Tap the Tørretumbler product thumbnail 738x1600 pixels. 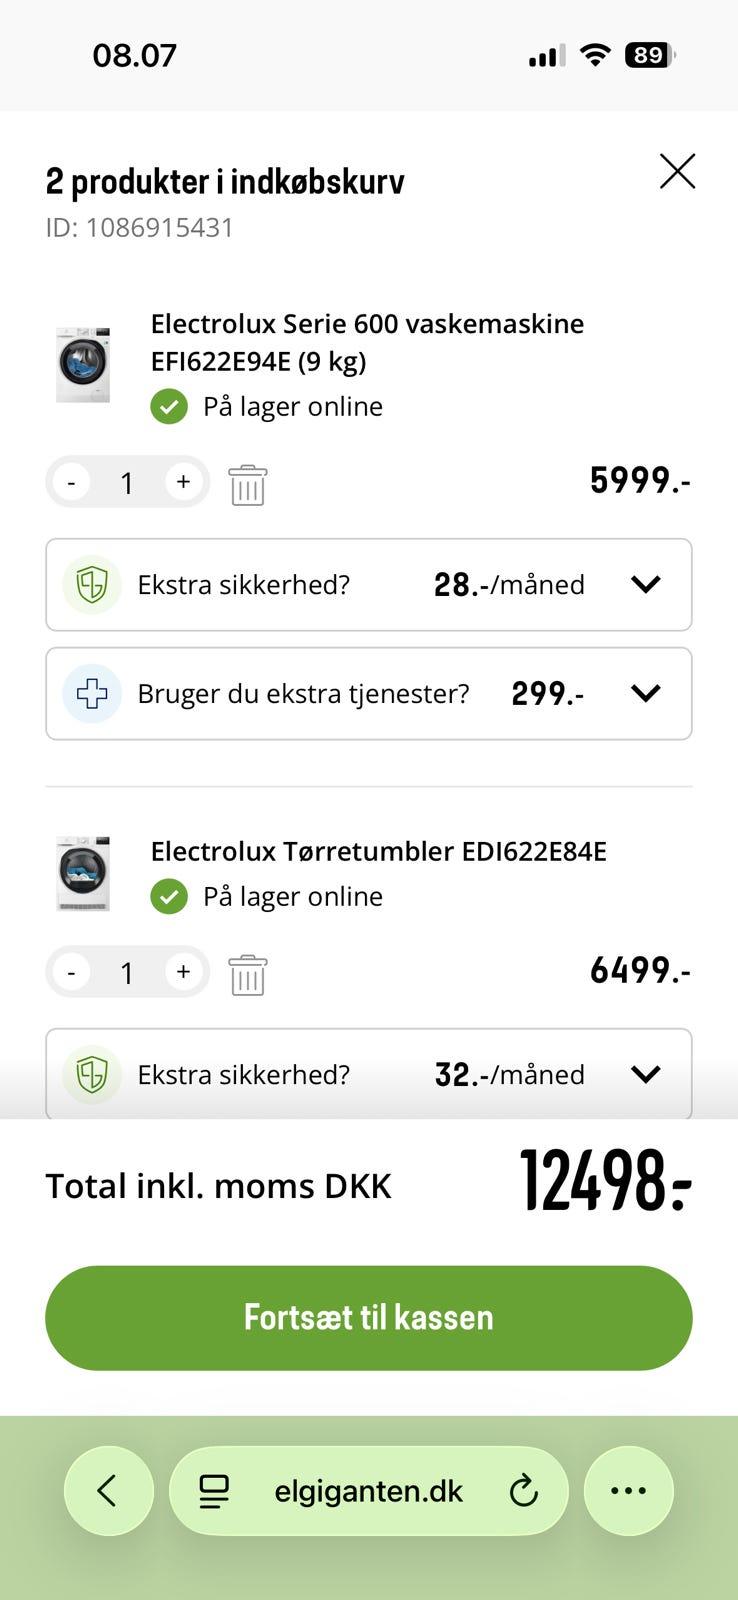(83, 873)
